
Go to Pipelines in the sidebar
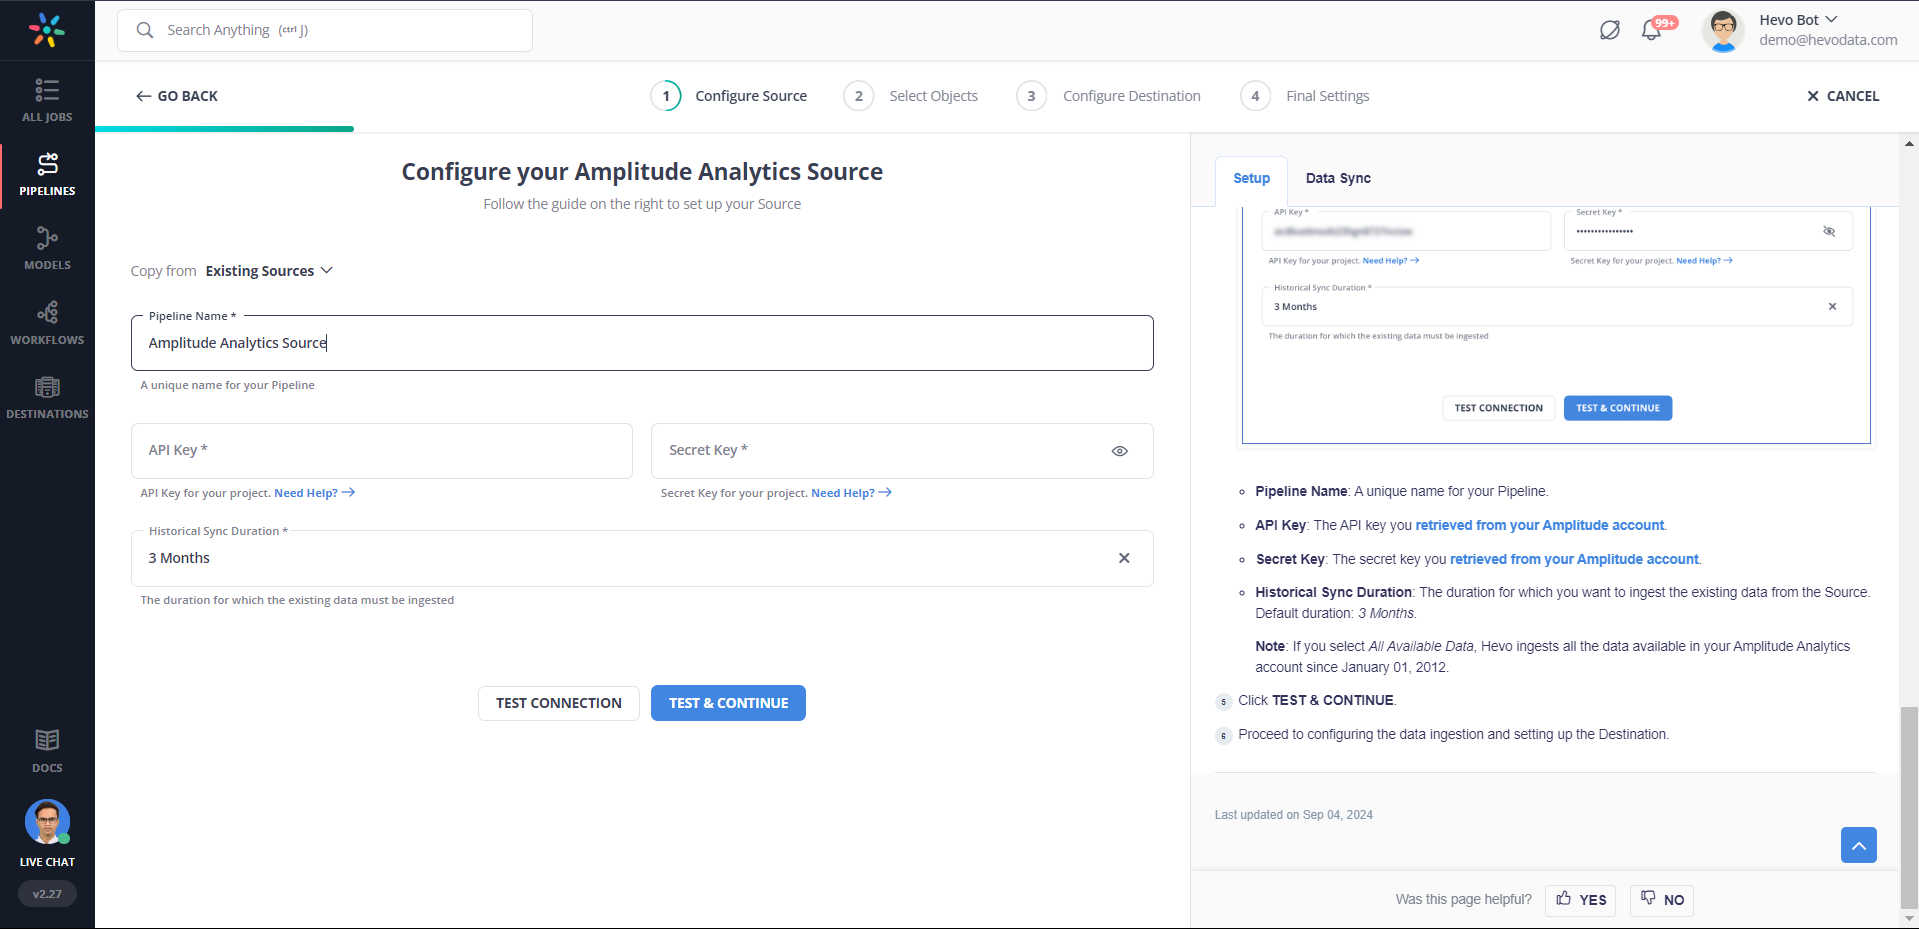pyautogui.click(x=47, y=174)
